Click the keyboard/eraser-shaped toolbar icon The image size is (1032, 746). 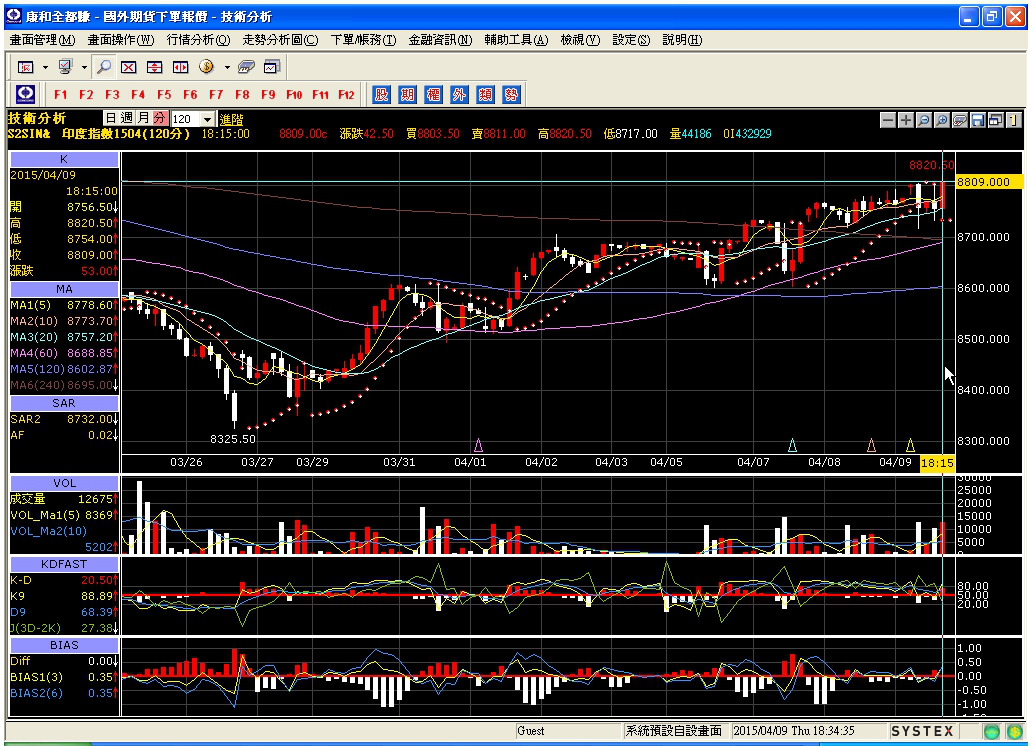[246, 67]
